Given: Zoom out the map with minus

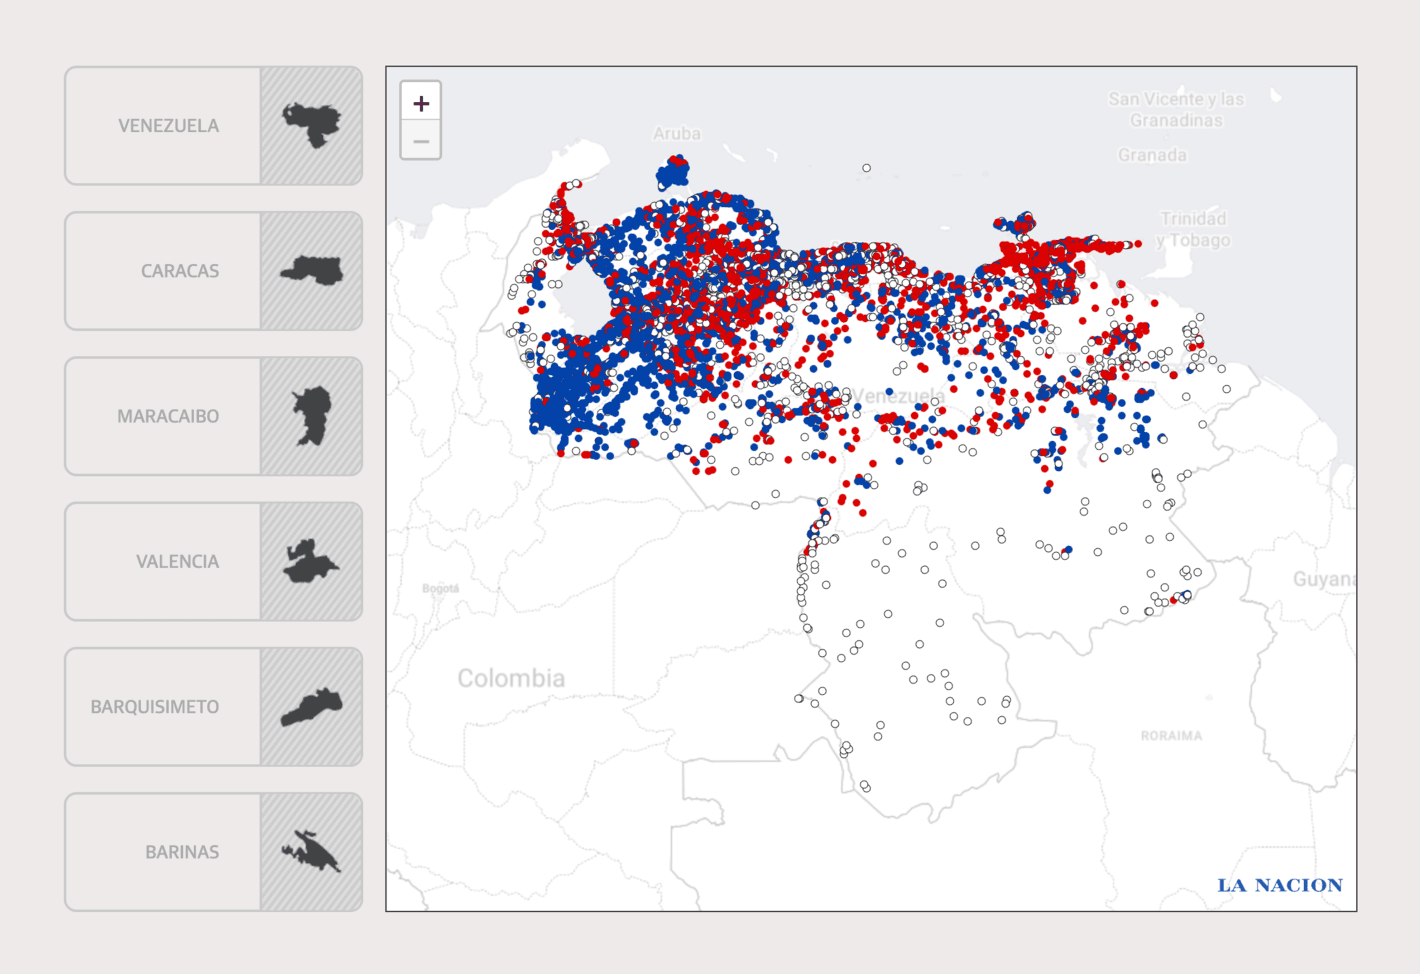Looking at the screenshot, I should (x=421, y=141).
